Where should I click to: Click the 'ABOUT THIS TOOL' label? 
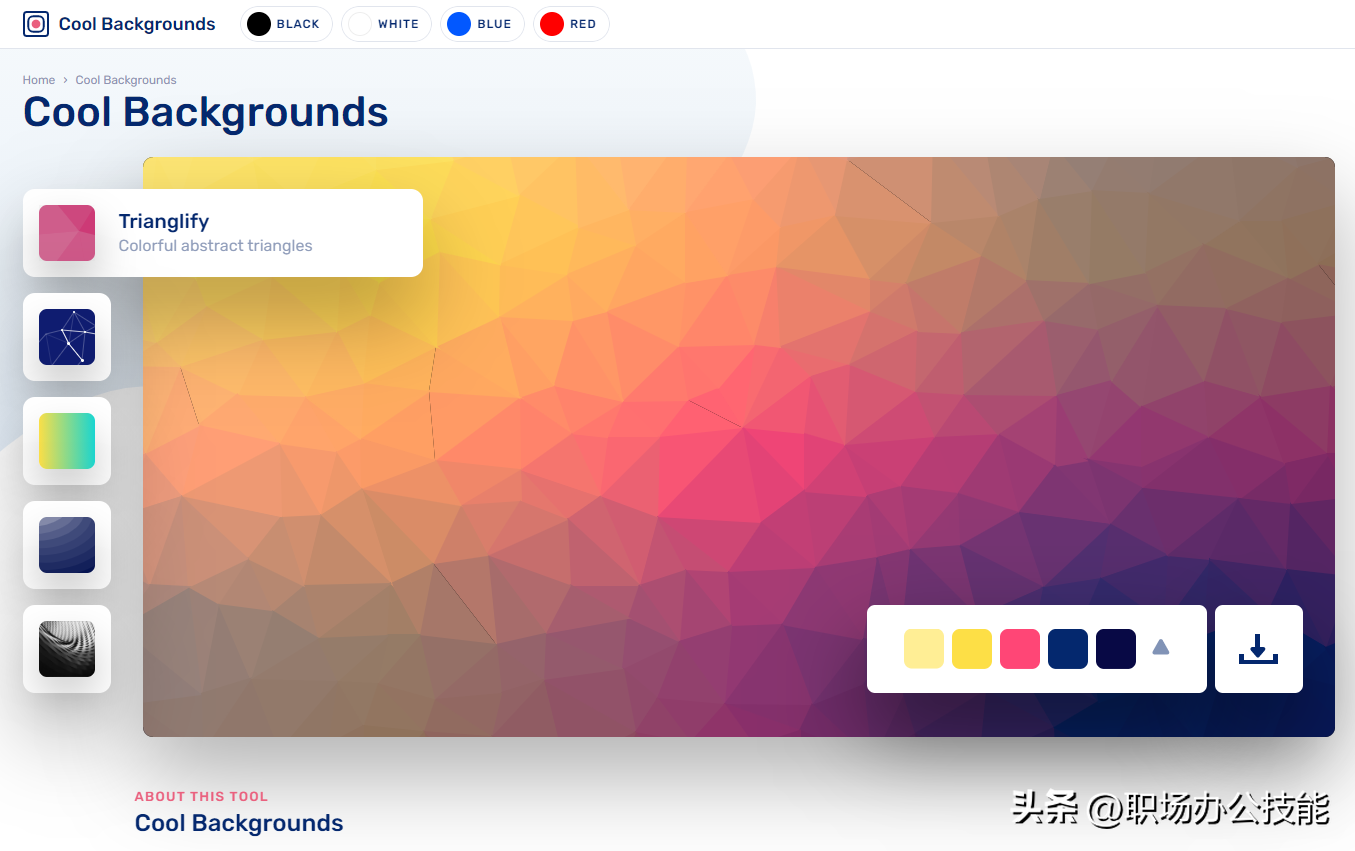coord(201,797)
